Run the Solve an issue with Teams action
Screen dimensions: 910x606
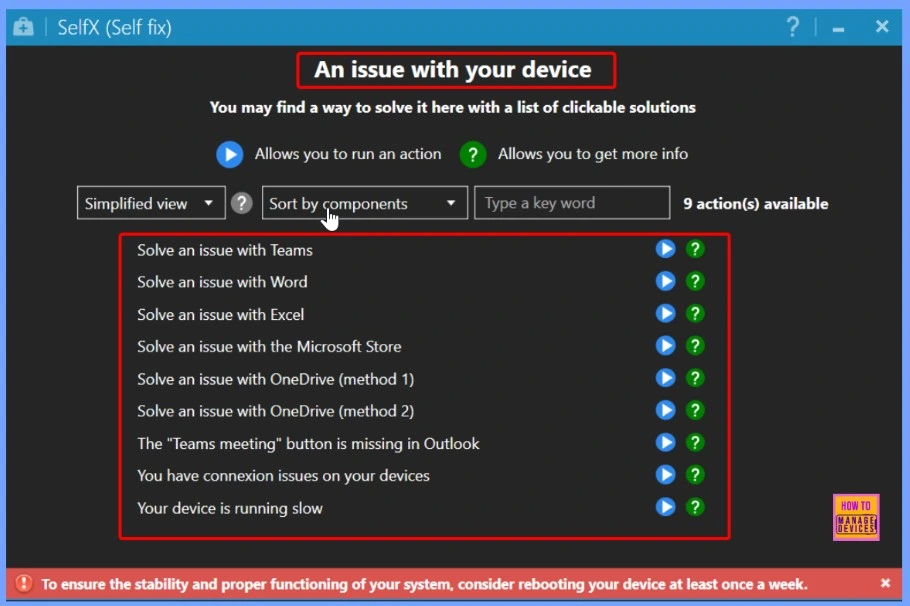point(665,249)
